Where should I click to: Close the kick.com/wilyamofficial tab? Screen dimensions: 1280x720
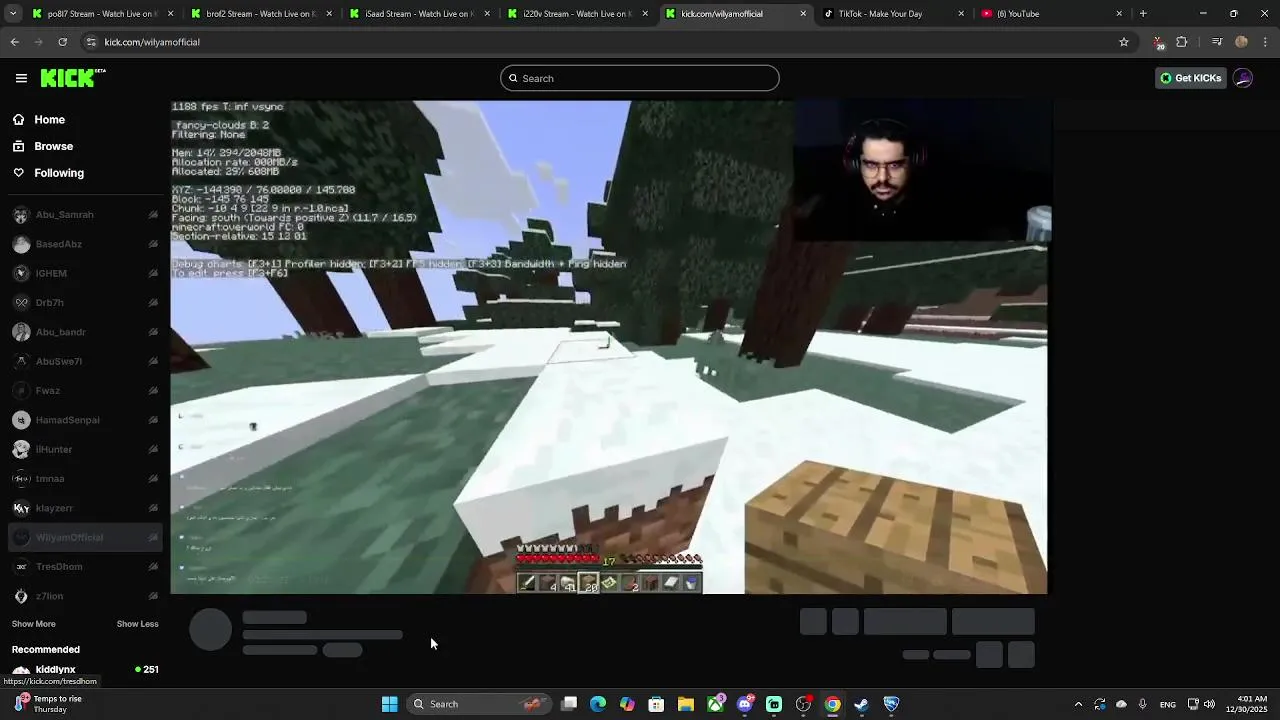(x=803, y=14)
